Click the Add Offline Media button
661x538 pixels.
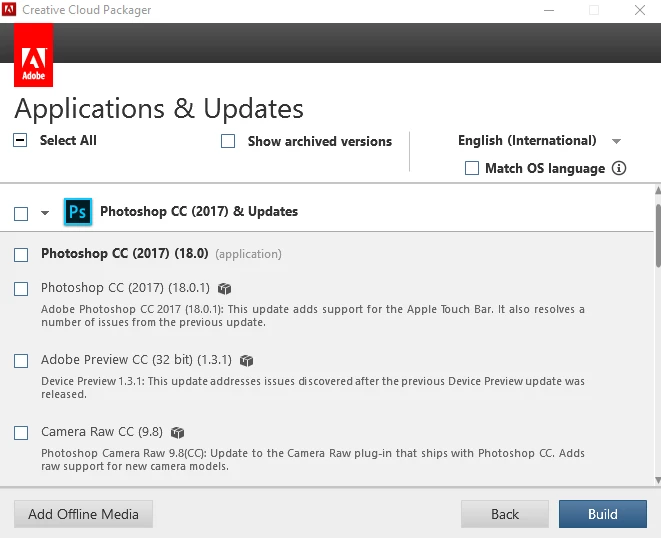pyautogui.click(x=83, y=514)
